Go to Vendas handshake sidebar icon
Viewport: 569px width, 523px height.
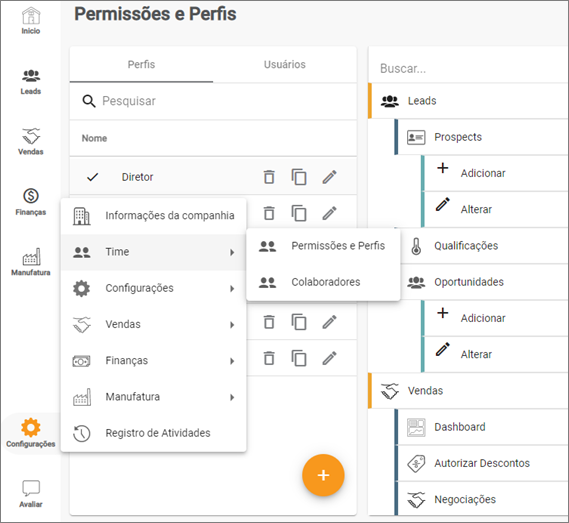[31, 142]
